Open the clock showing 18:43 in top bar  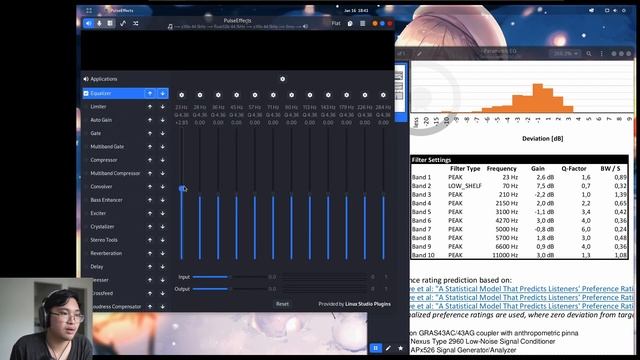tap(356, 10)
